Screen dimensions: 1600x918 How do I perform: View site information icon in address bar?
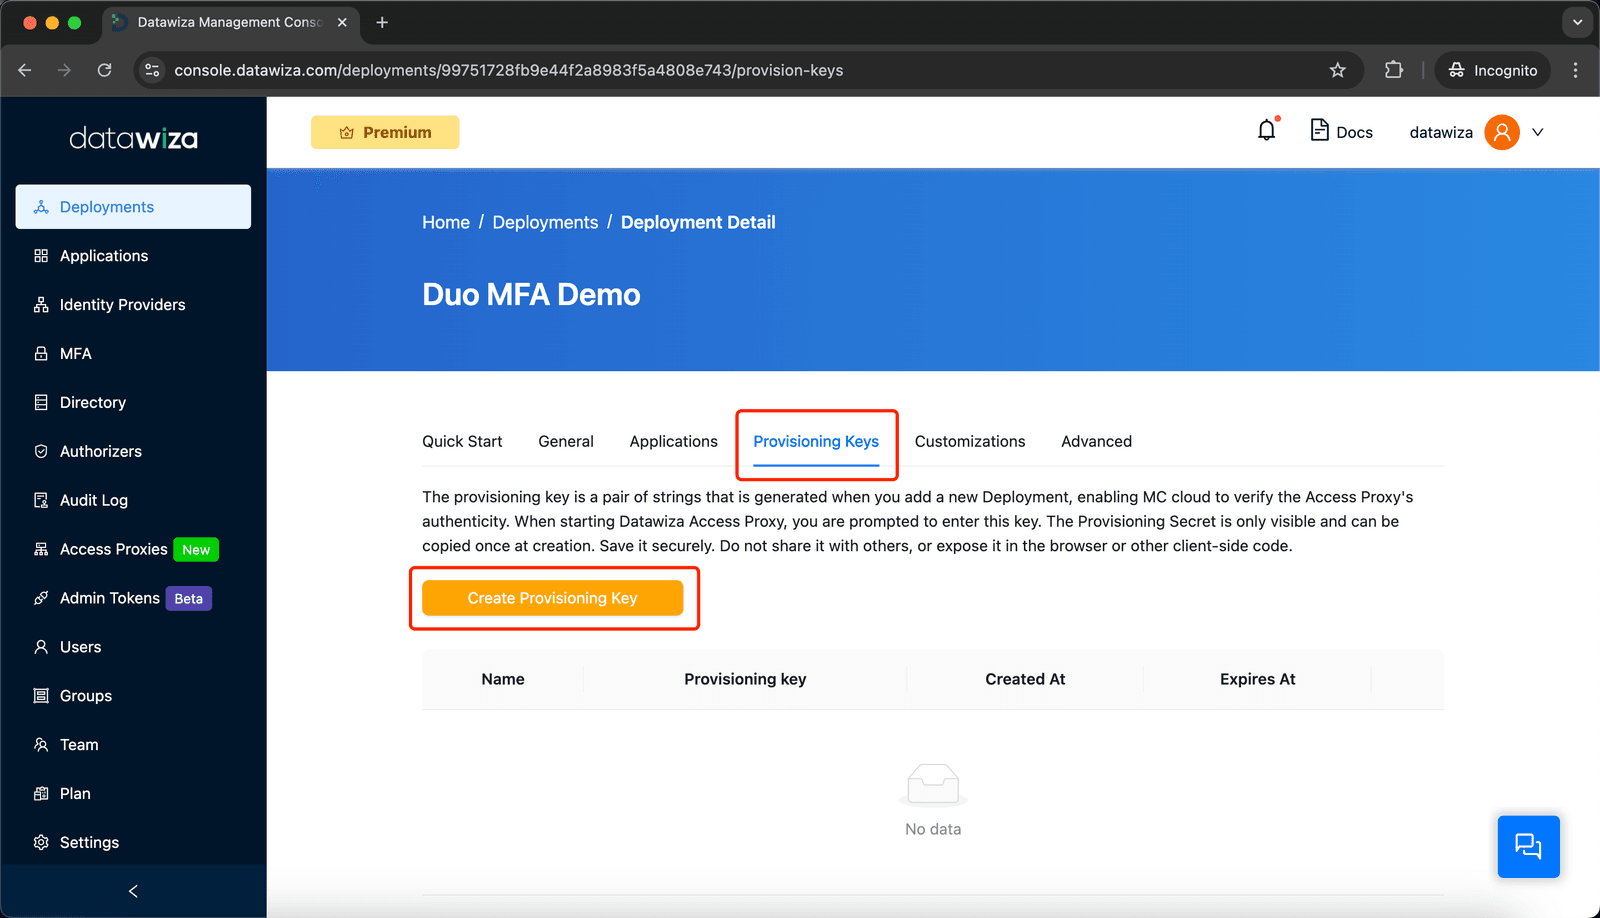[x=152, y=70]
